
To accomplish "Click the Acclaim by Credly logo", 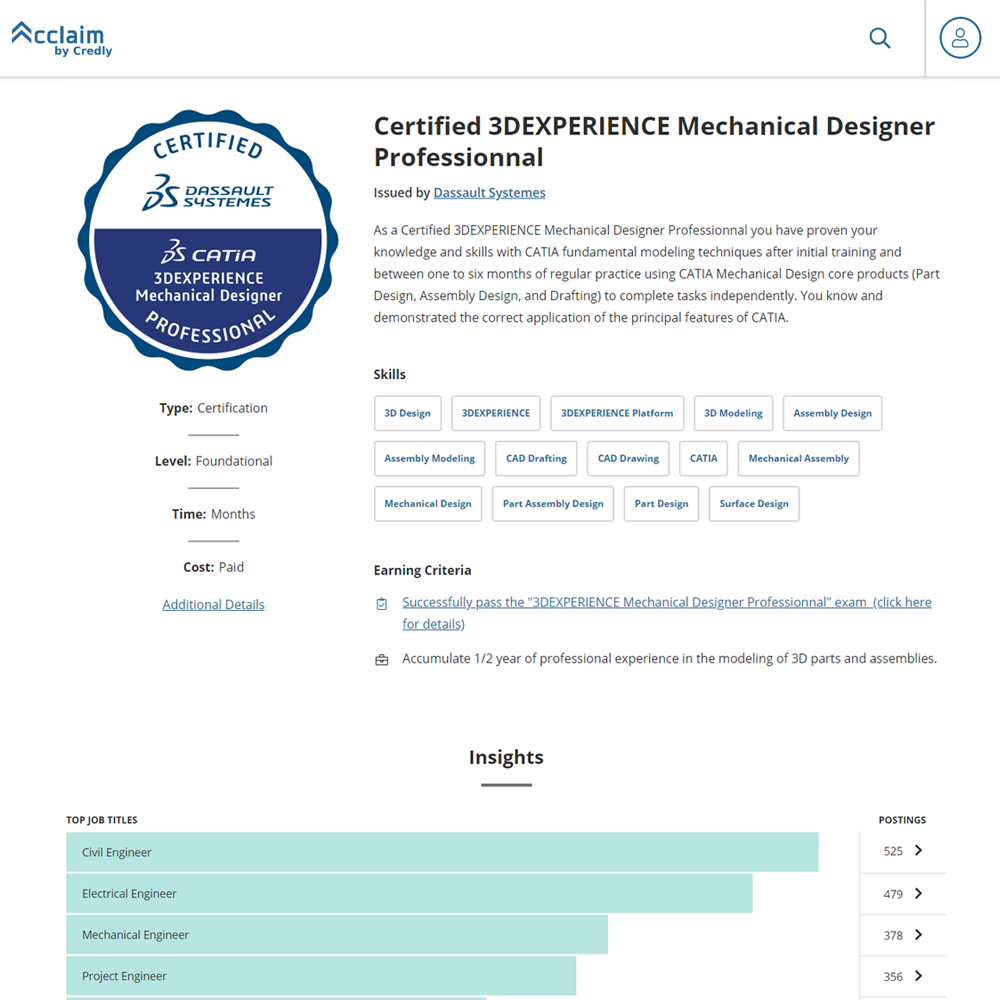I will (x=62, y=39).
